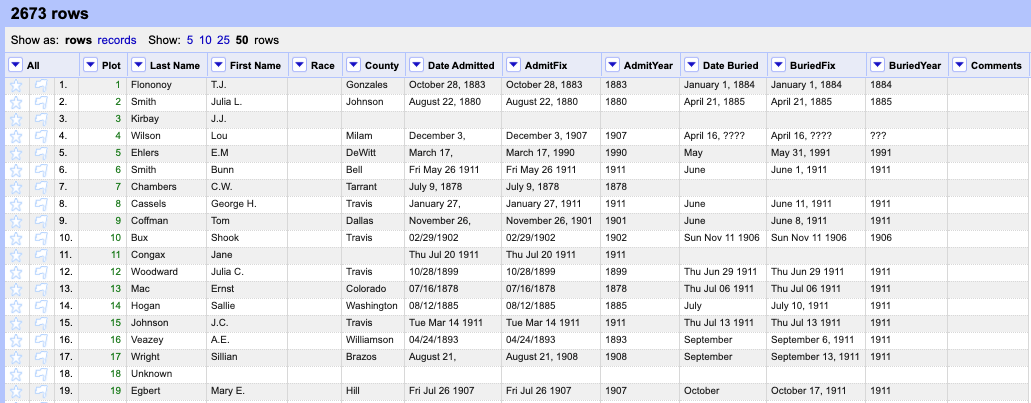Star row 3 Kirbay
The height and width of the screenshot is (403, 1031).
[x=16, y=119]
